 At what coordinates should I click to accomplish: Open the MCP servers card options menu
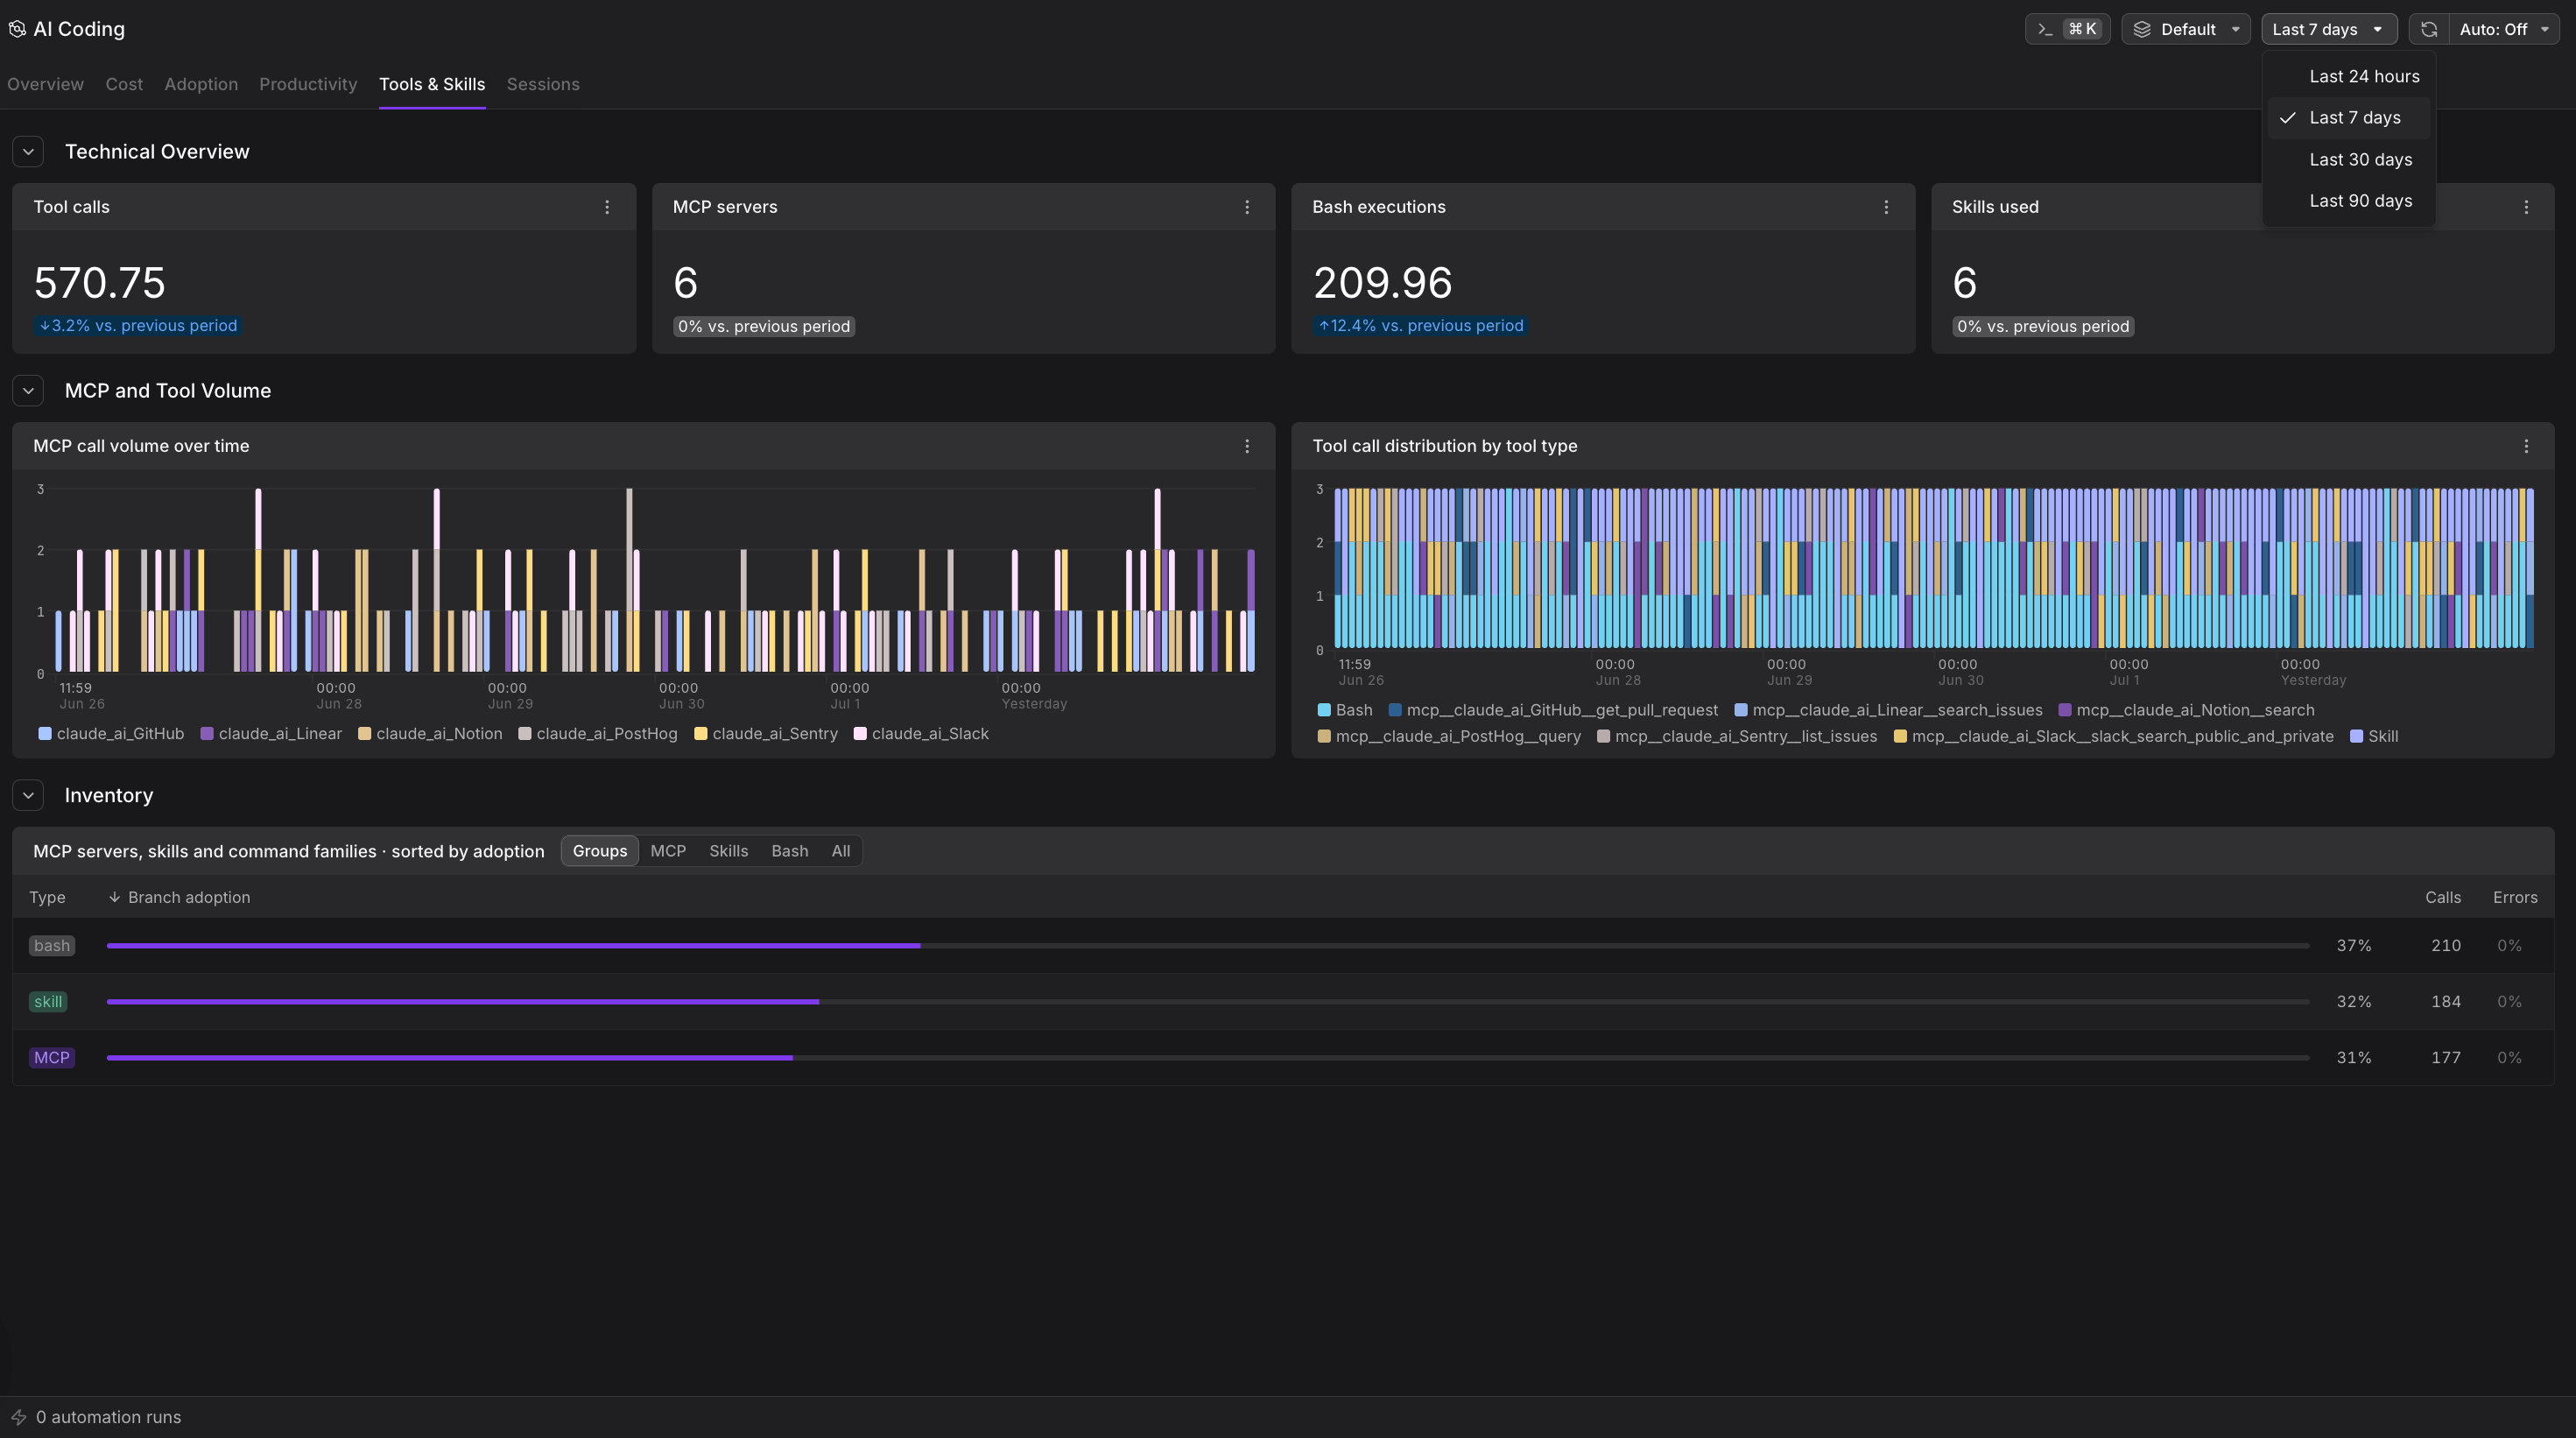coord(1247,207)
